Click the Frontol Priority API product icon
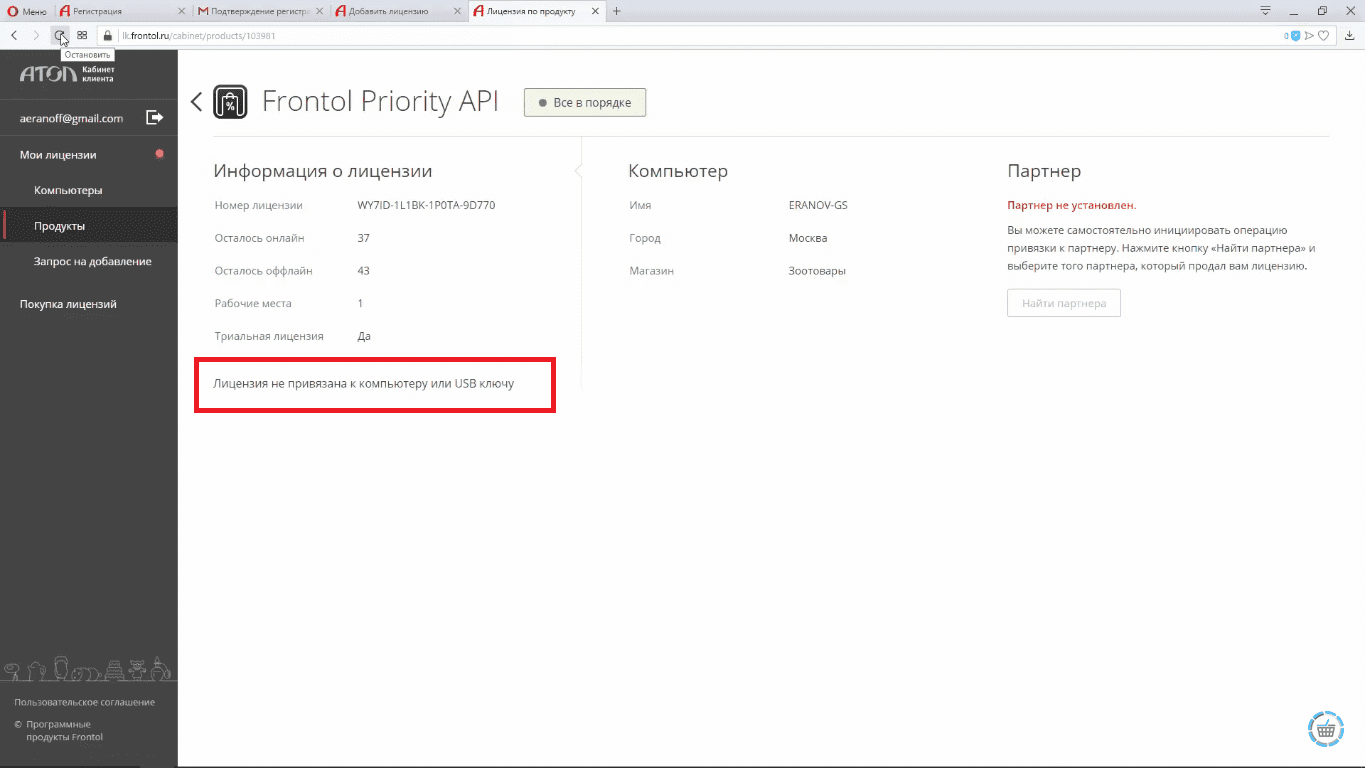 [231, 102]
